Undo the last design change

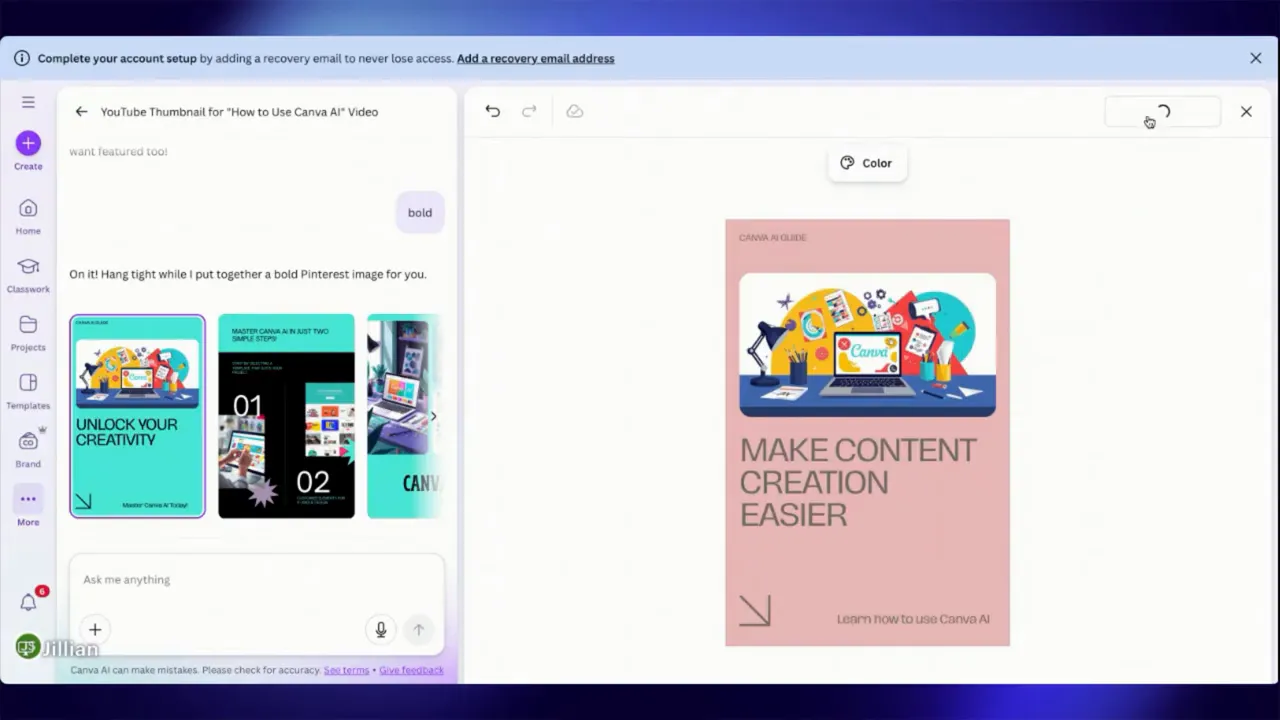[492, 111]
